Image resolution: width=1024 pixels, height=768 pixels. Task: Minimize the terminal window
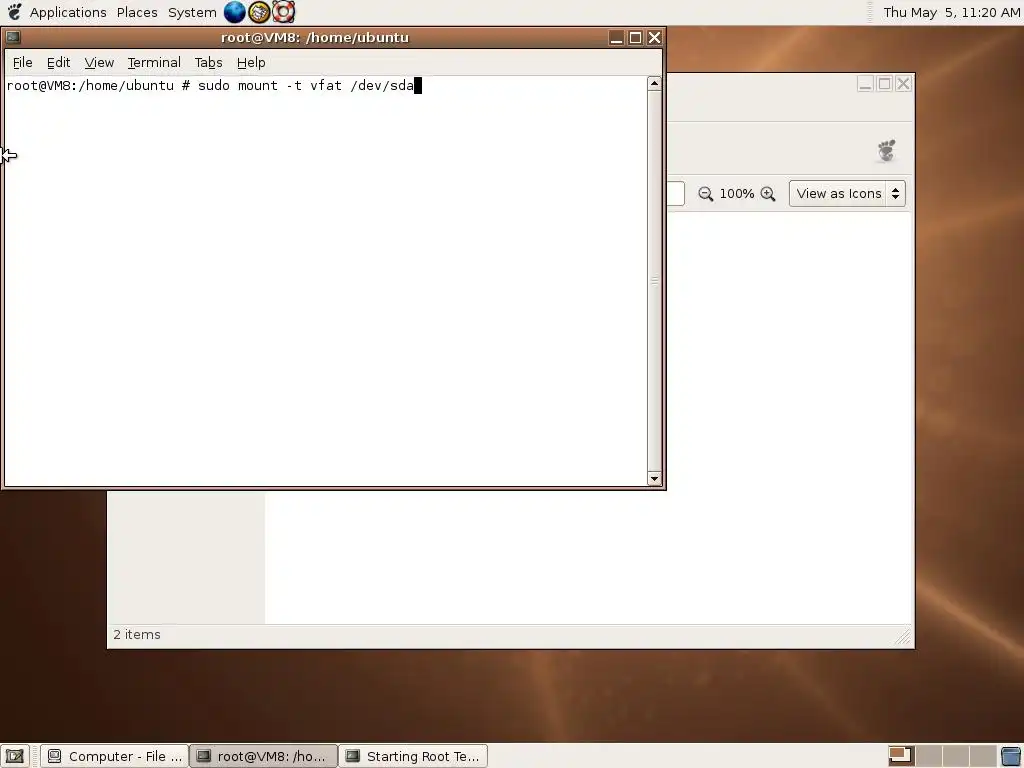616,38
